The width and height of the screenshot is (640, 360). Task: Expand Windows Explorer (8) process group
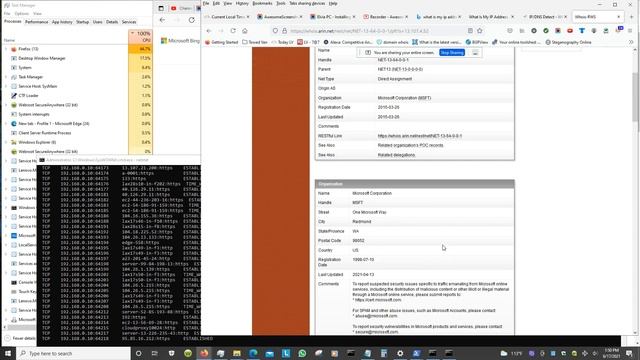(6, 142)
